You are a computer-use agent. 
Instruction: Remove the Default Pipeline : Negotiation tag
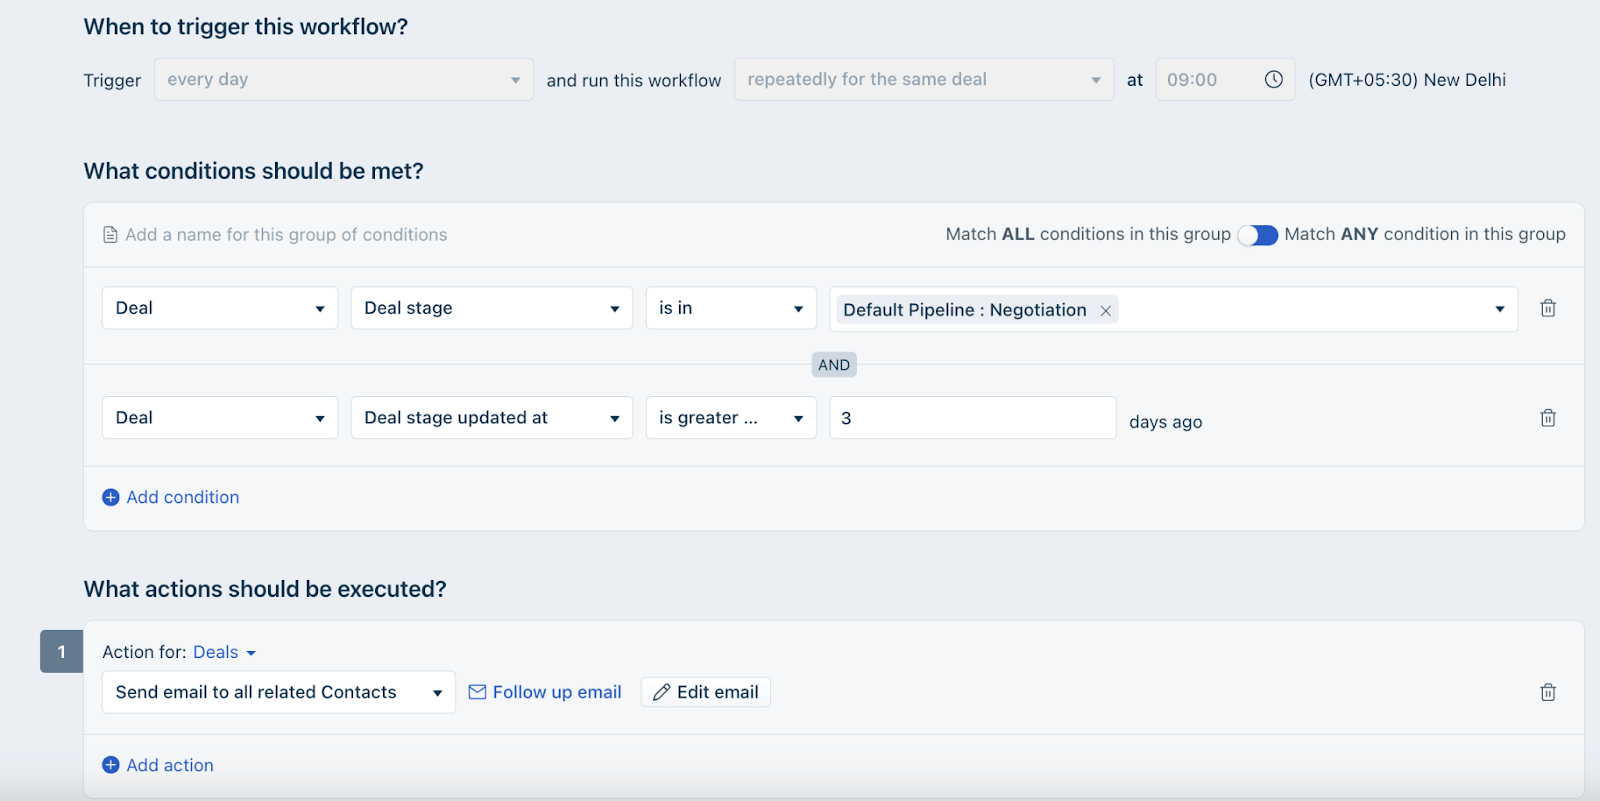(1105, 311)
